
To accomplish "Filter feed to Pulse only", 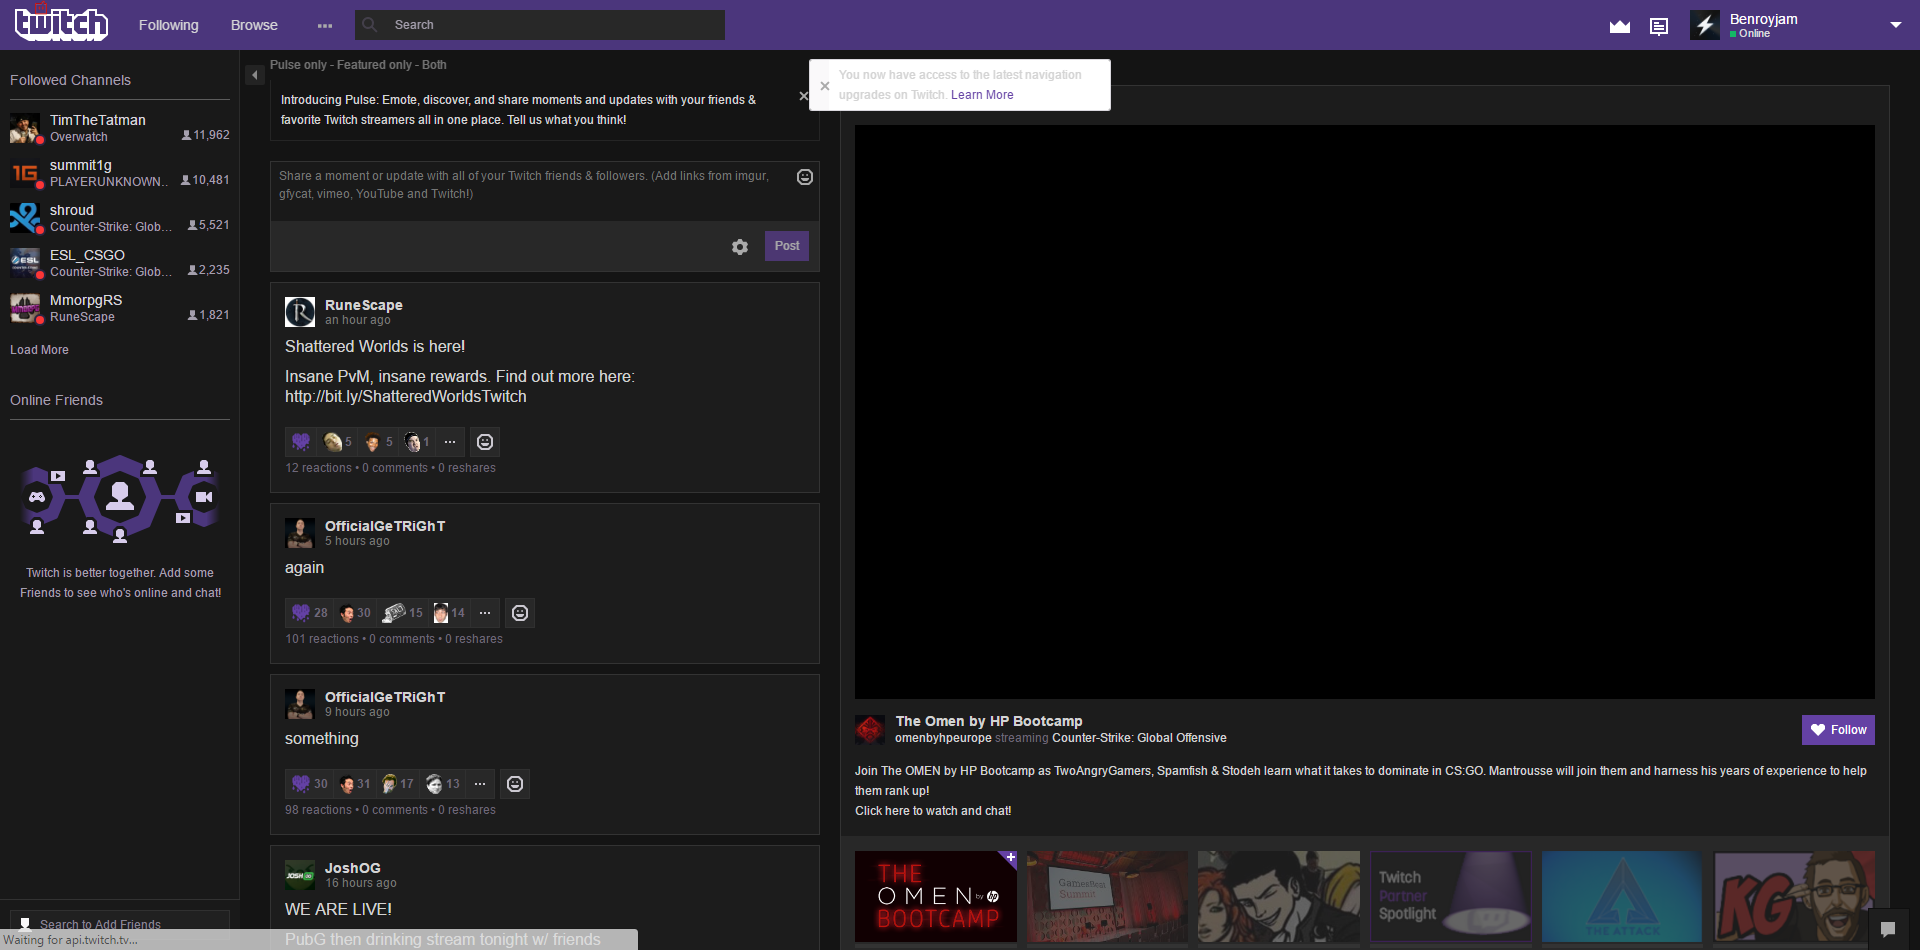I will pyautogui.click(x=298, y=65).
